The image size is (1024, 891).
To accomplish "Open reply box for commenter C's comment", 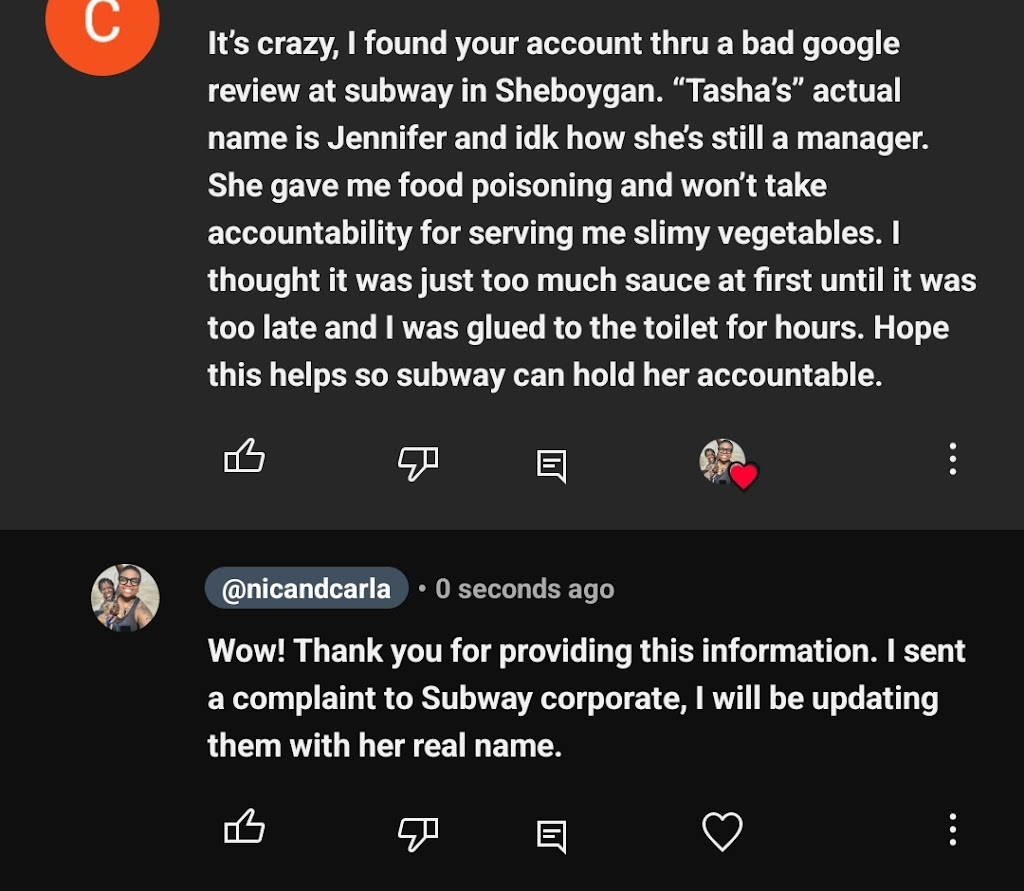I will point(551,464).
